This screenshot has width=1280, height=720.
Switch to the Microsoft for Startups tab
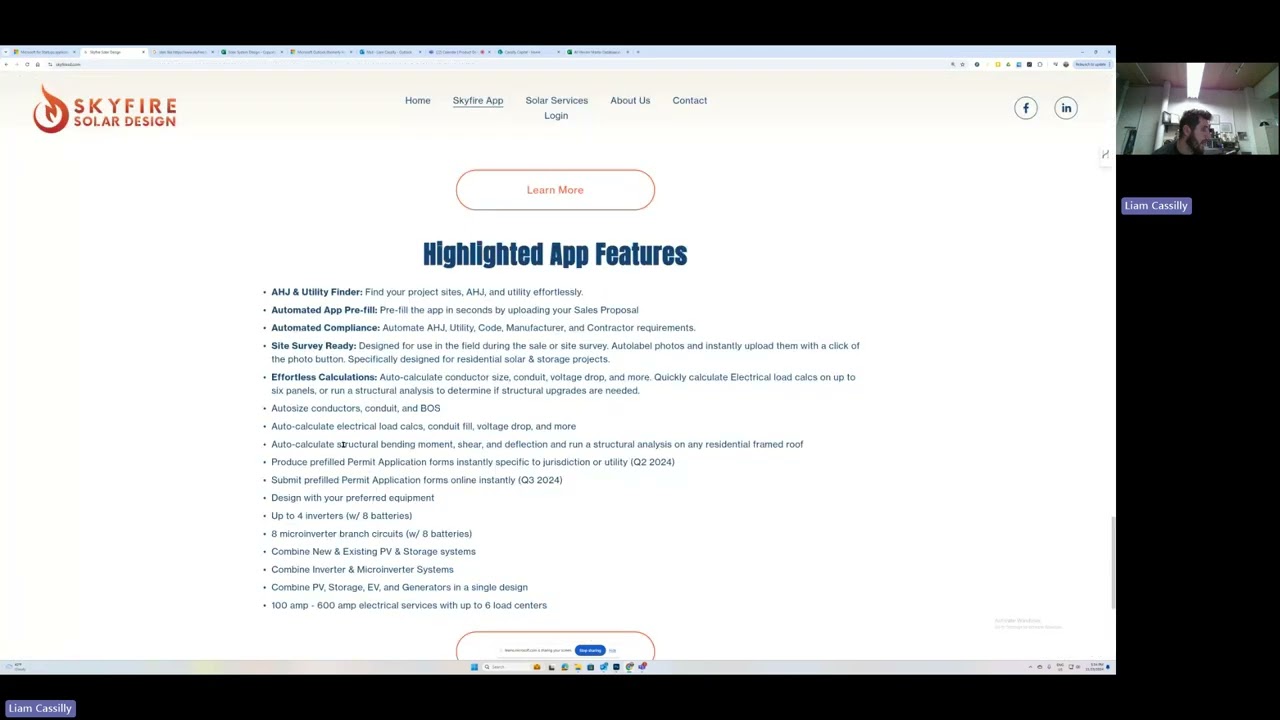44,52
